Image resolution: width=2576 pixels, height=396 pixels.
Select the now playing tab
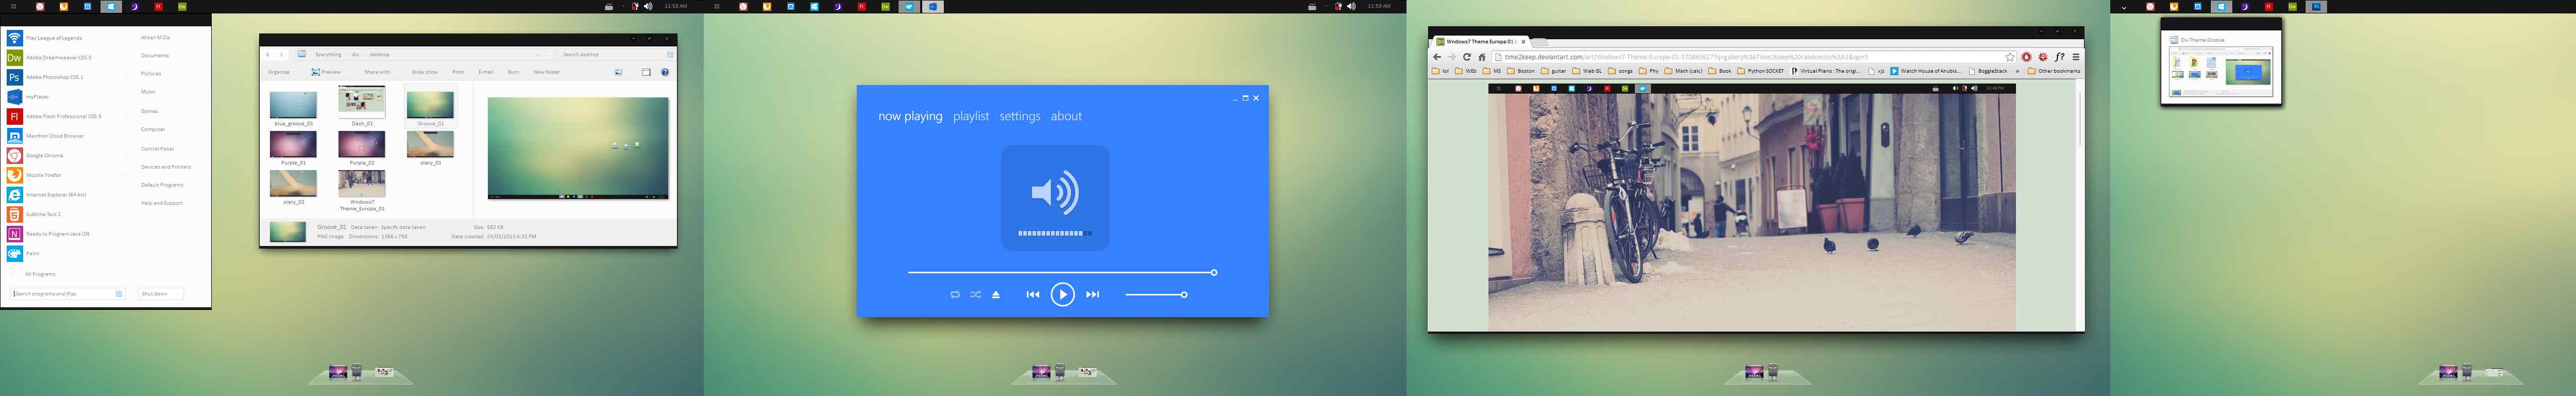pos(910,116)
